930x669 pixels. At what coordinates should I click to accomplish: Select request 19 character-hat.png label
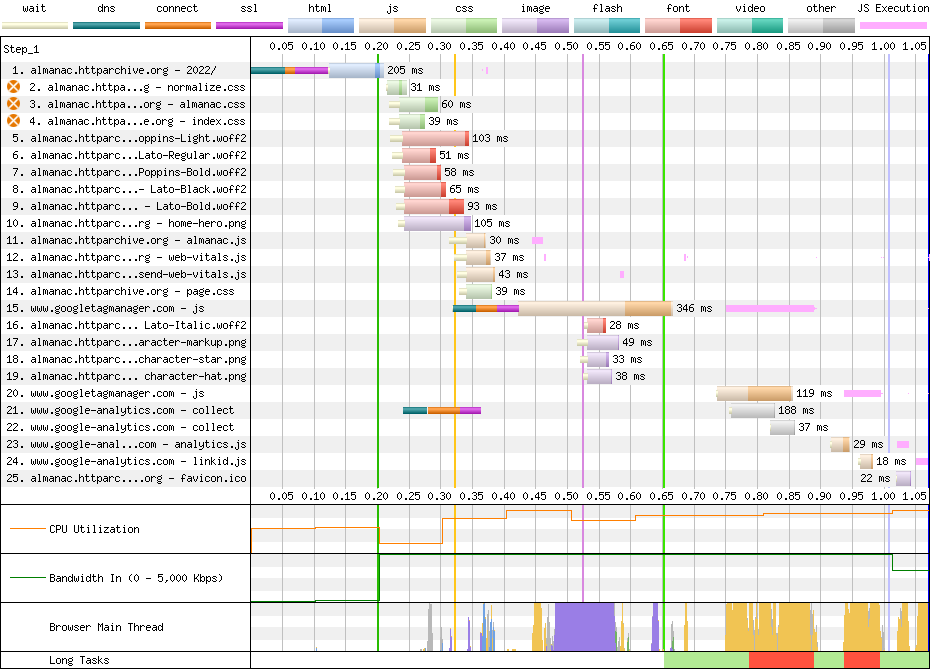pyautogui.click(x=126, y=376)
